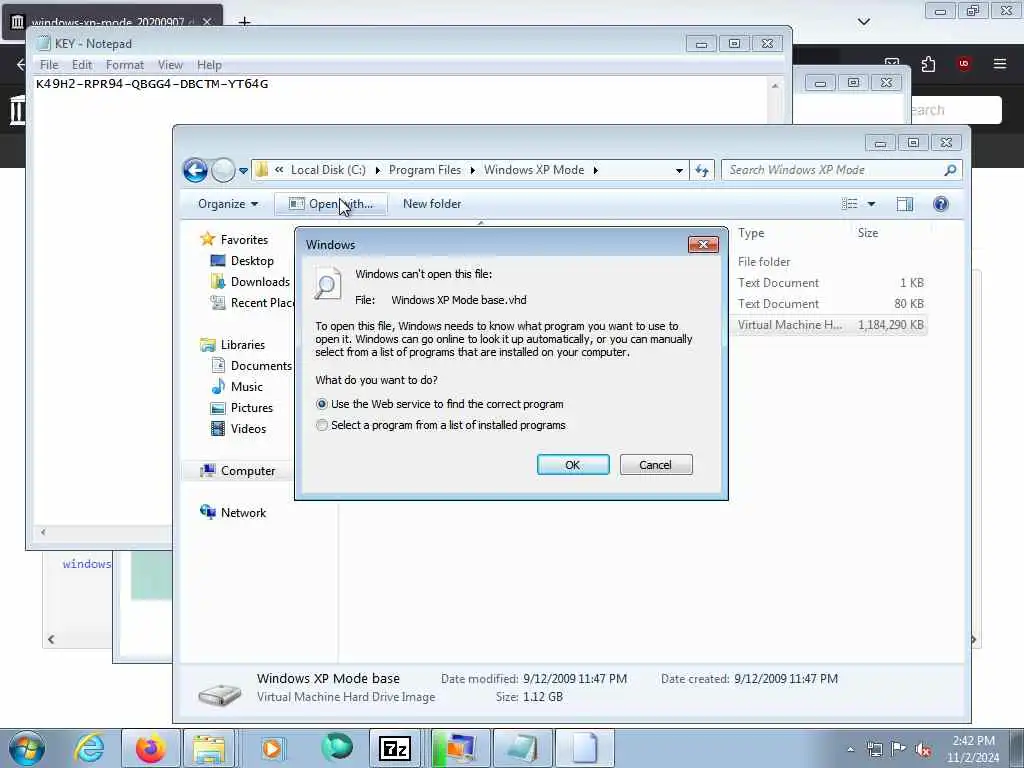Image resolution: width=1024 pixels, height=768 pixels.
Task: Open the recent locations dropdown arrow
Action: point(243,170)
